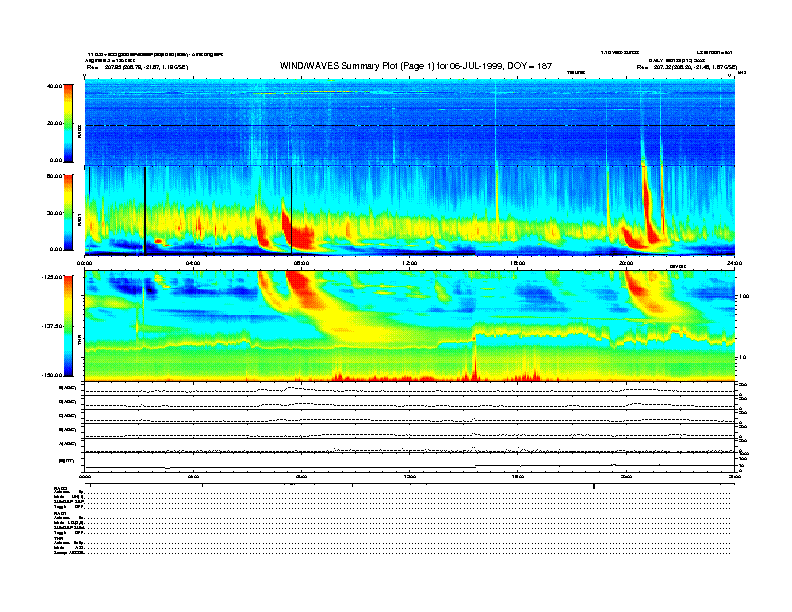
Task: Click the Rse position text above RAD2 at 24:00
Action: 686,67
